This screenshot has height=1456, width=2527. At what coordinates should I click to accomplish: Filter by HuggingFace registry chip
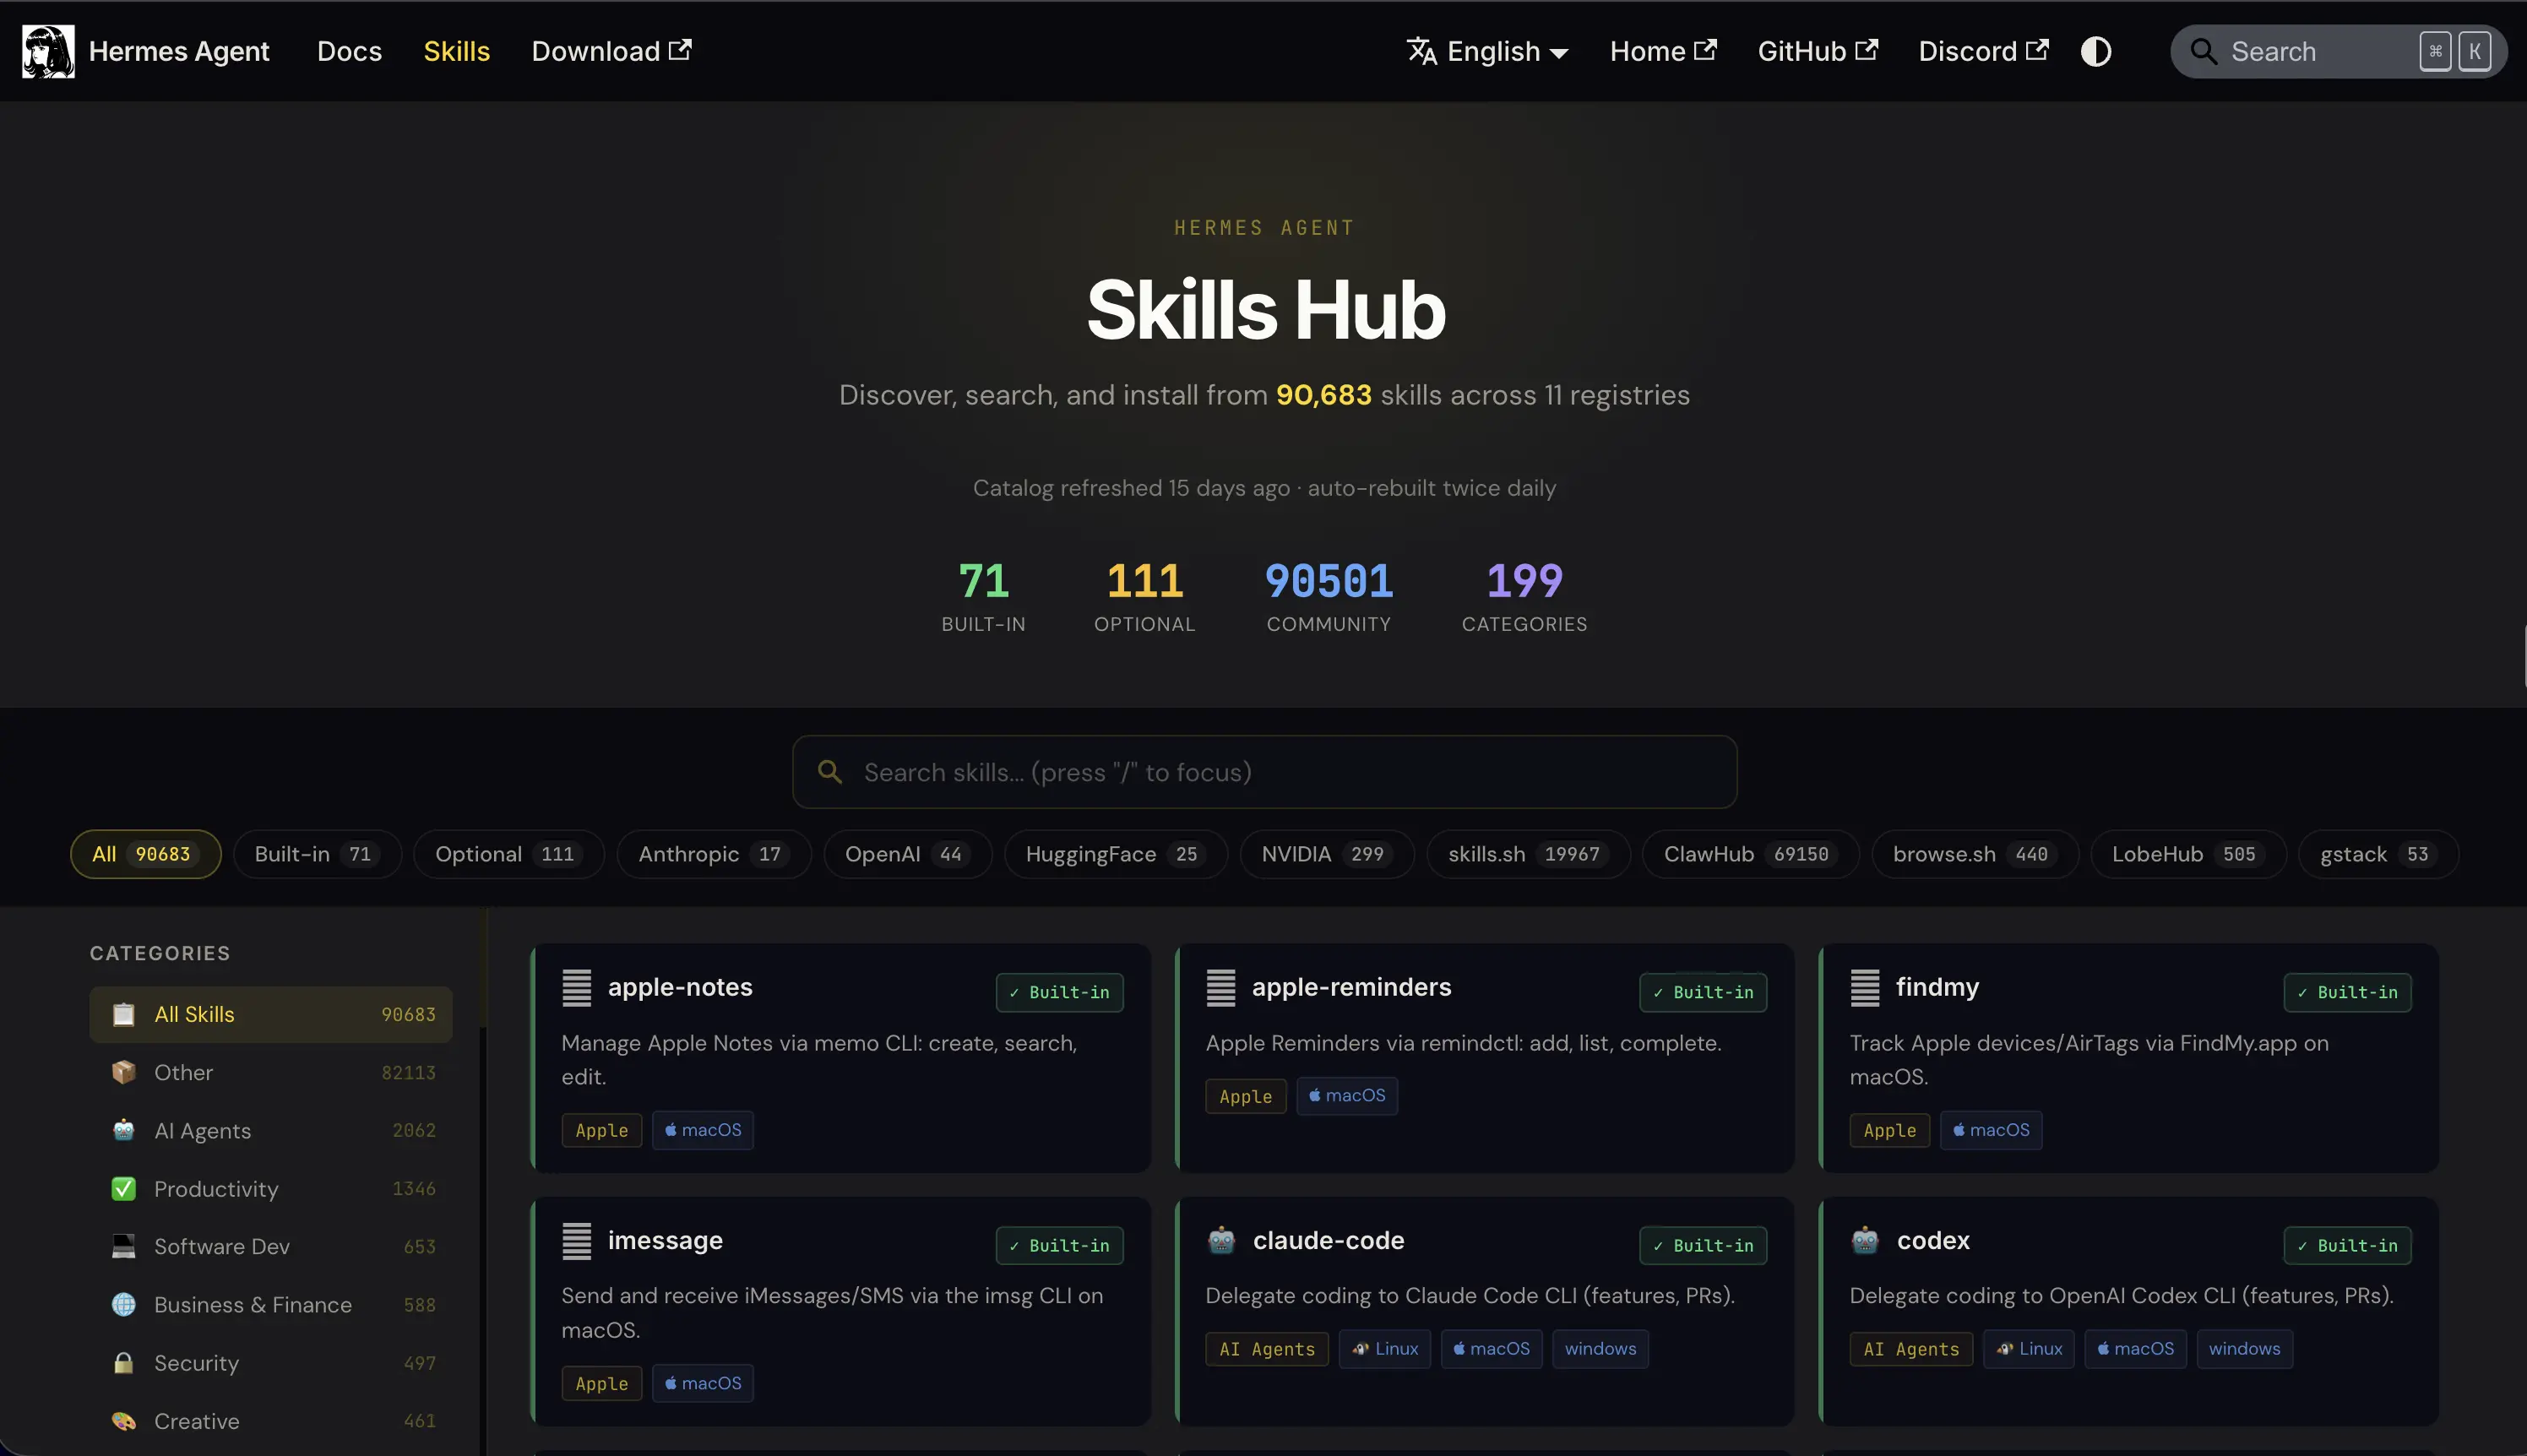tap(1116, 855)
